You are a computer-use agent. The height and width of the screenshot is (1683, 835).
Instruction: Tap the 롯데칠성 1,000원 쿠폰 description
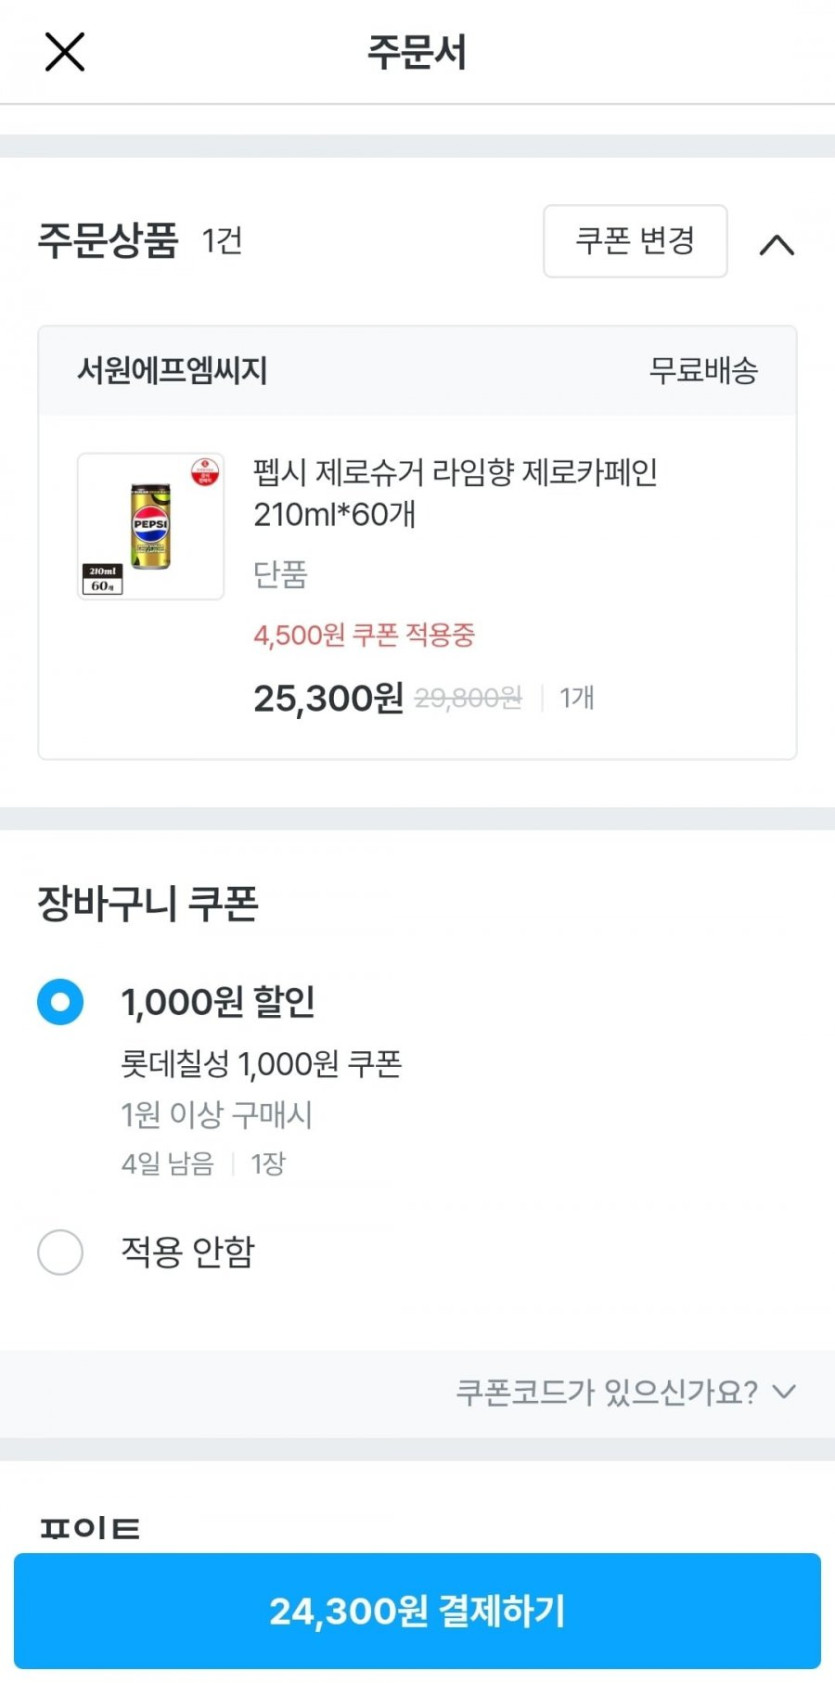click(261, 1064)
